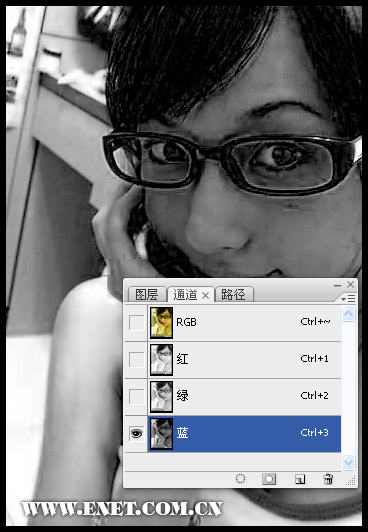Viewport: 368px width, 532px height.
Task: Toggle visibility of the 红 channel
Action: click(137, 359)
